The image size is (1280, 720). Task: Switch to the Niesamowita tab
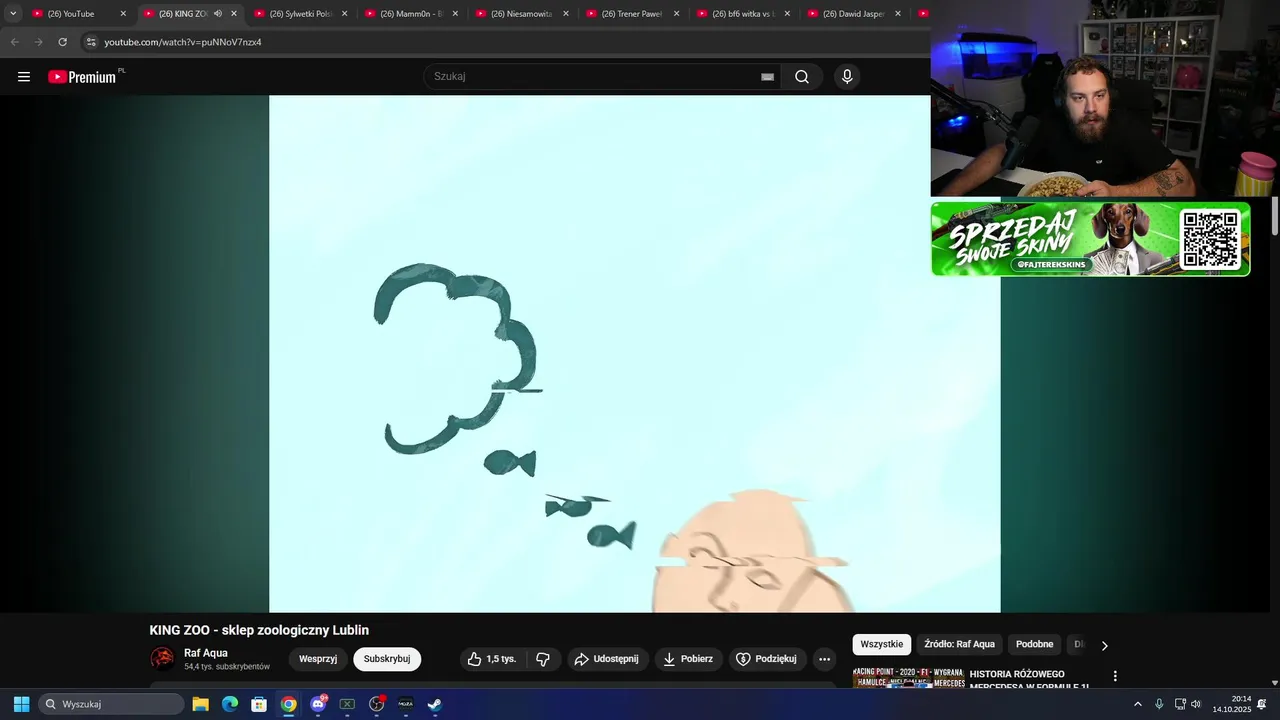(521, 14)
